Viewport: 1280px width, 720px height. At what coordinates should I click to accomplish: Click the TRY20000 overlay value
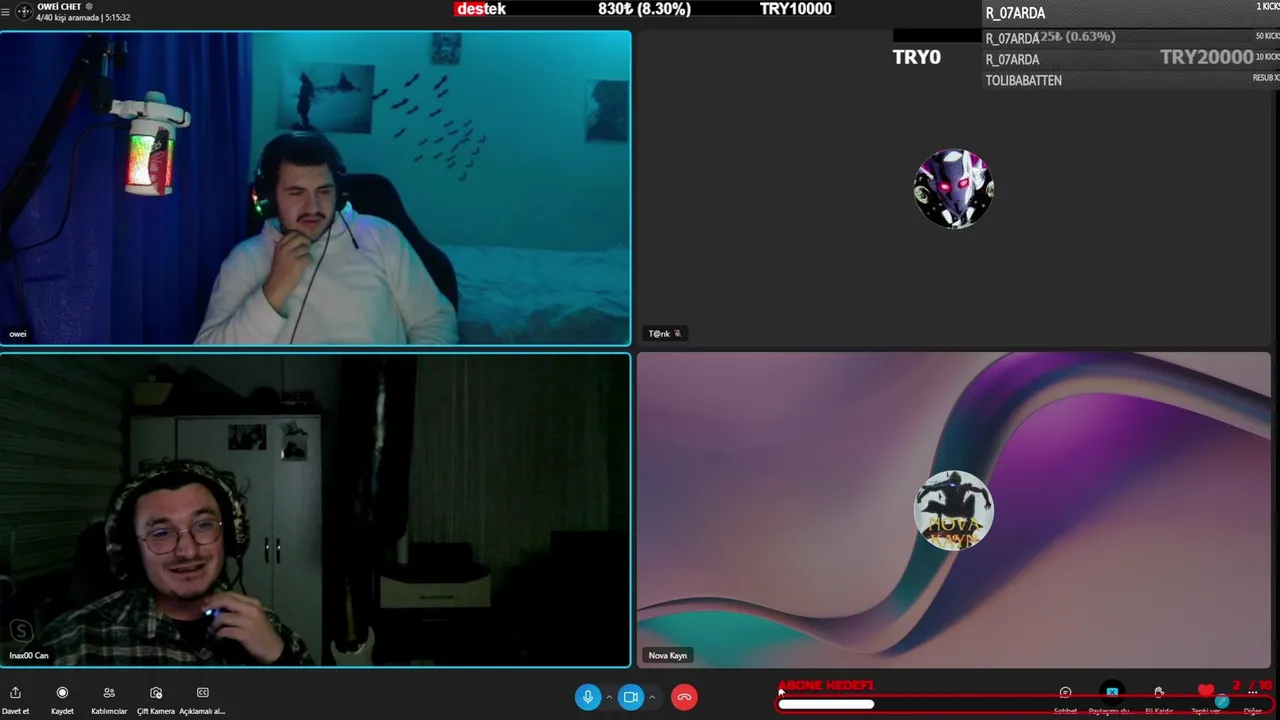click(x=1206, y=58)
